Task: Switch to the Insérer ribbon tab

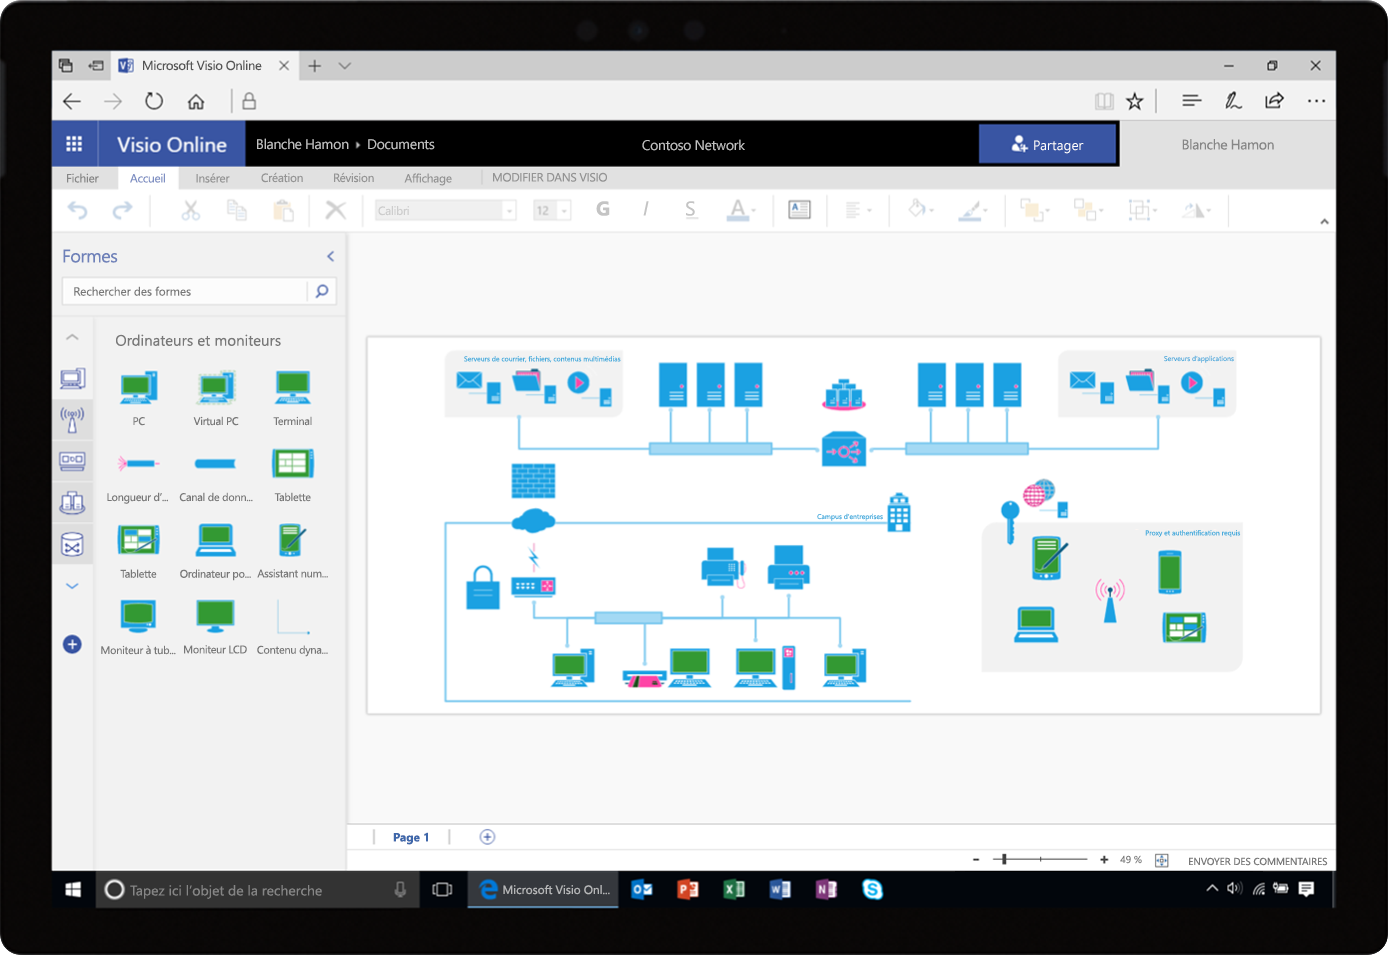Action: click(x=211, y=178)
